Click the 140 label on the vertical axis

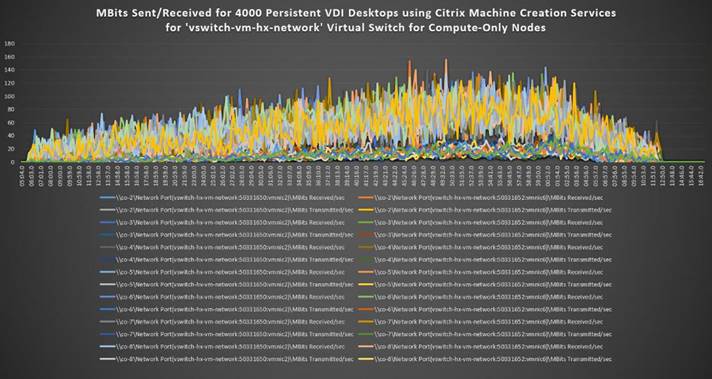point(10,70)
